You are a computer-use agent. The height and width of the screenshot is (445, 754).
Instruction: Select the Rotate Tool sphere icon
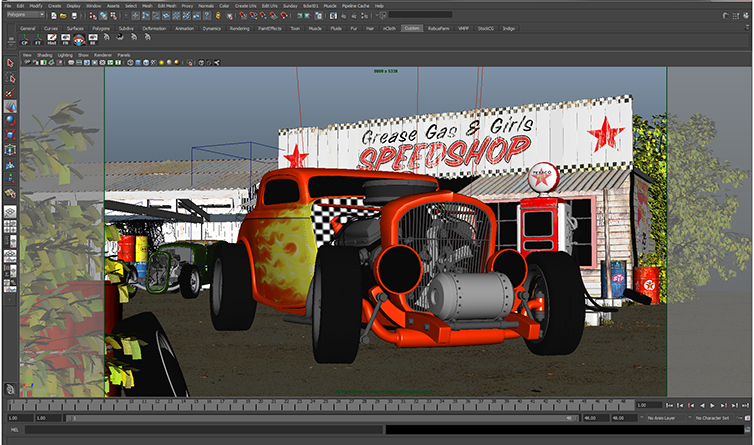click(10, 121)
